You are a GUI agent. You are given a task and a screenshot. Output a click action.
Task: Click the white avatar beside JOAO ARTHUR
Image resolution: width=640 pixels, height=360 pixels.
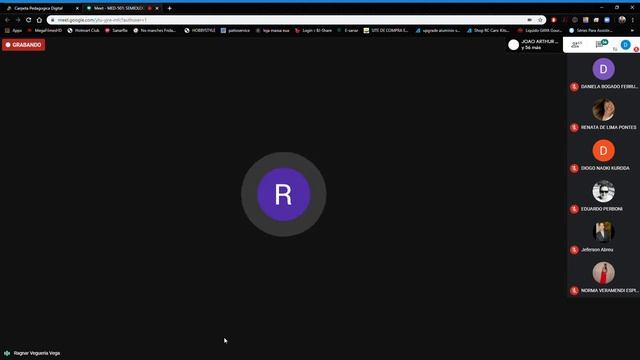tap(513, 45)
